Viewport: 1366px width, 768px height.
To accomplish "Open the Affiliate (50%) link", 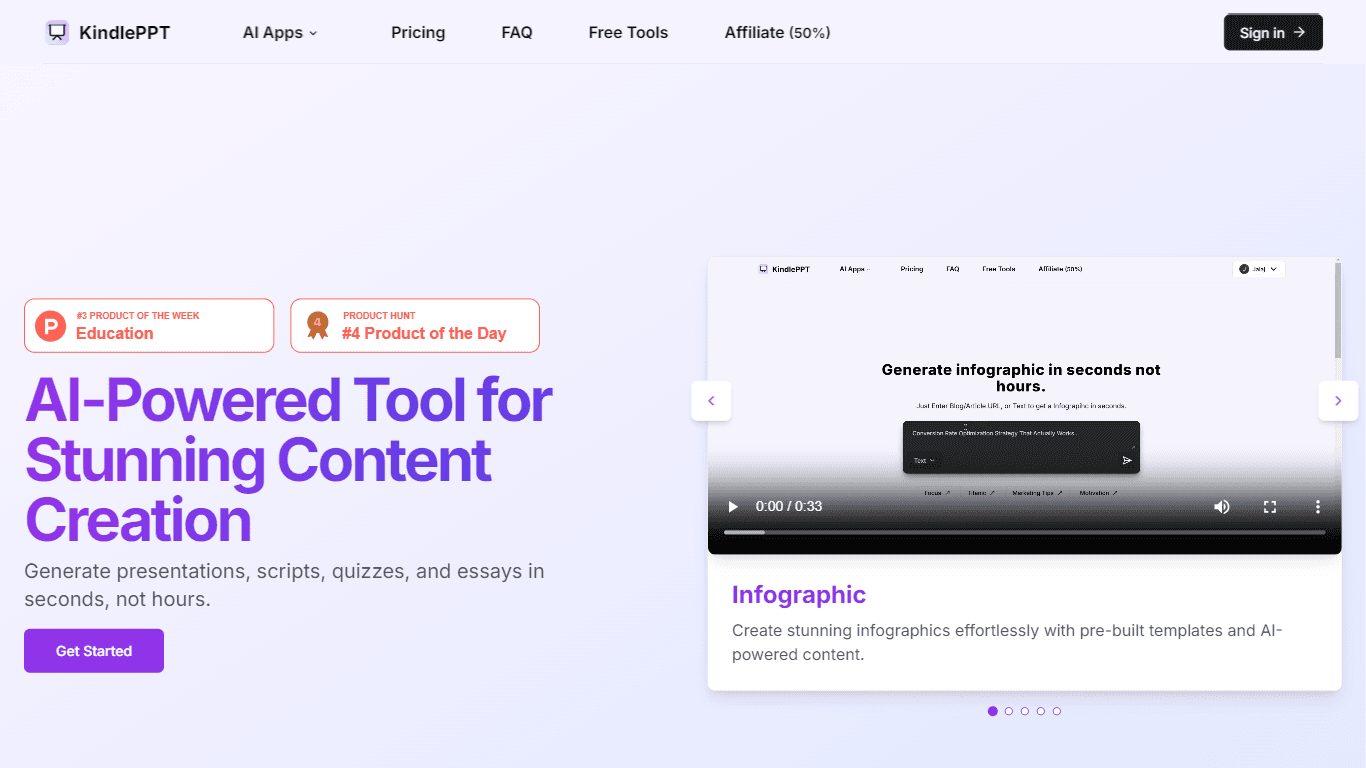I will [x=777, y=33].
